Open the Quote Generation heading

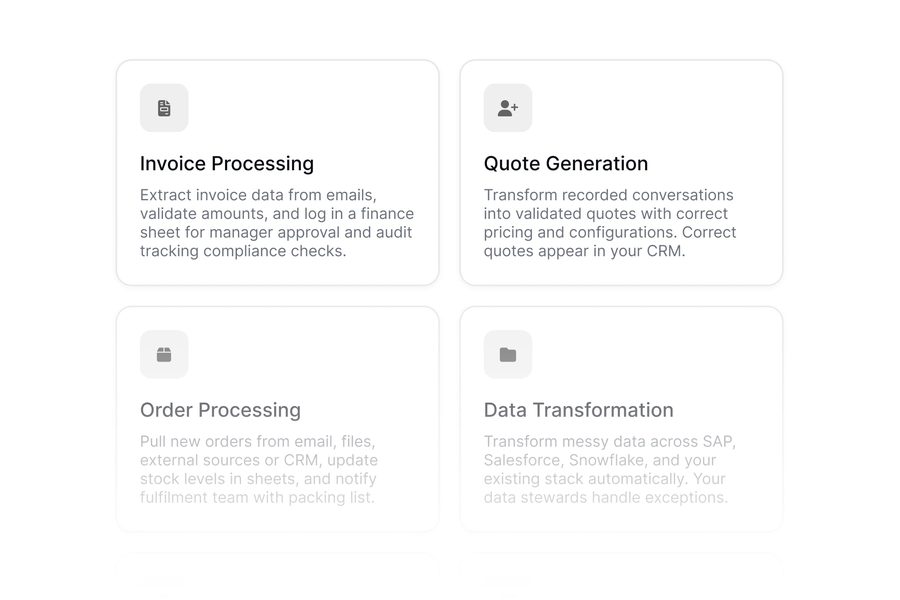tap(566, 164)
